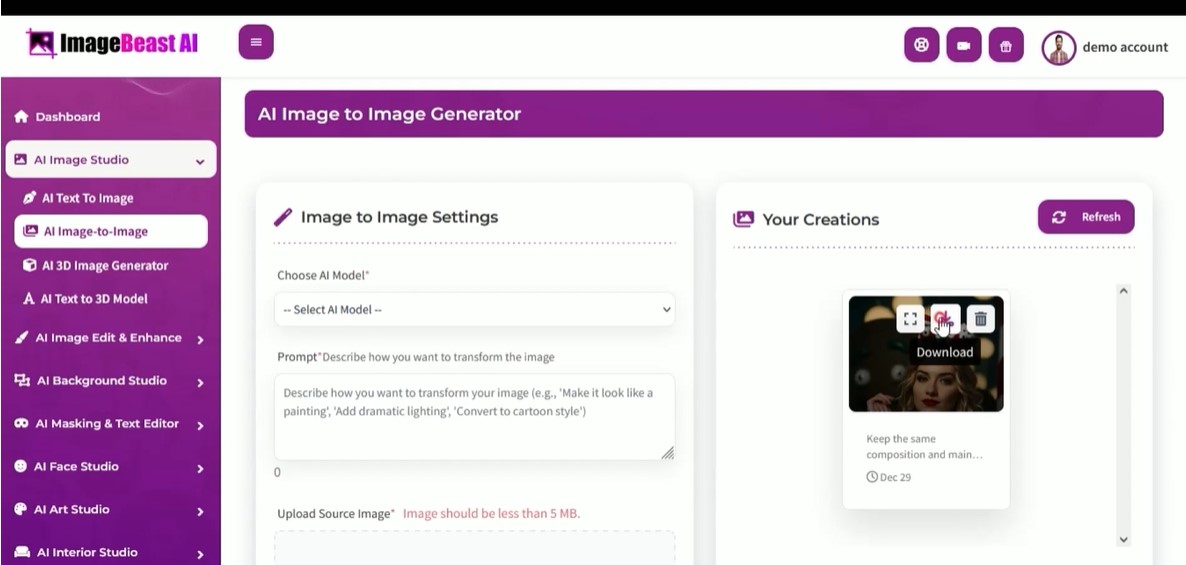
Task: Expand AI Masking & Text Editor
Action: click(x=110, y=424)
